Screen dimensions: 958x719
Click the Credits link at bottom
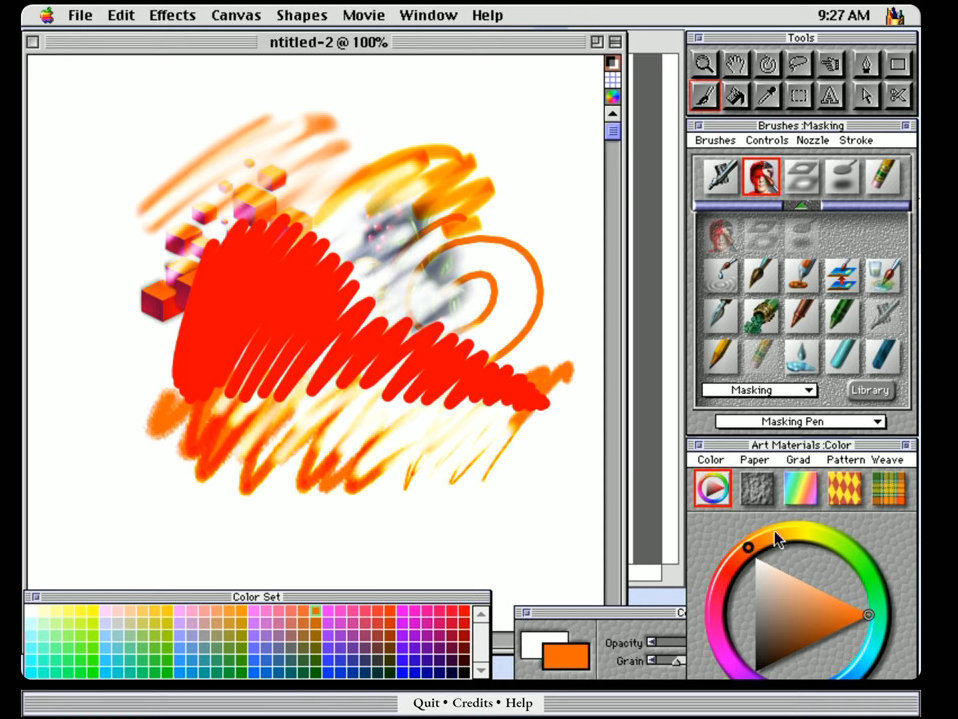472,703
